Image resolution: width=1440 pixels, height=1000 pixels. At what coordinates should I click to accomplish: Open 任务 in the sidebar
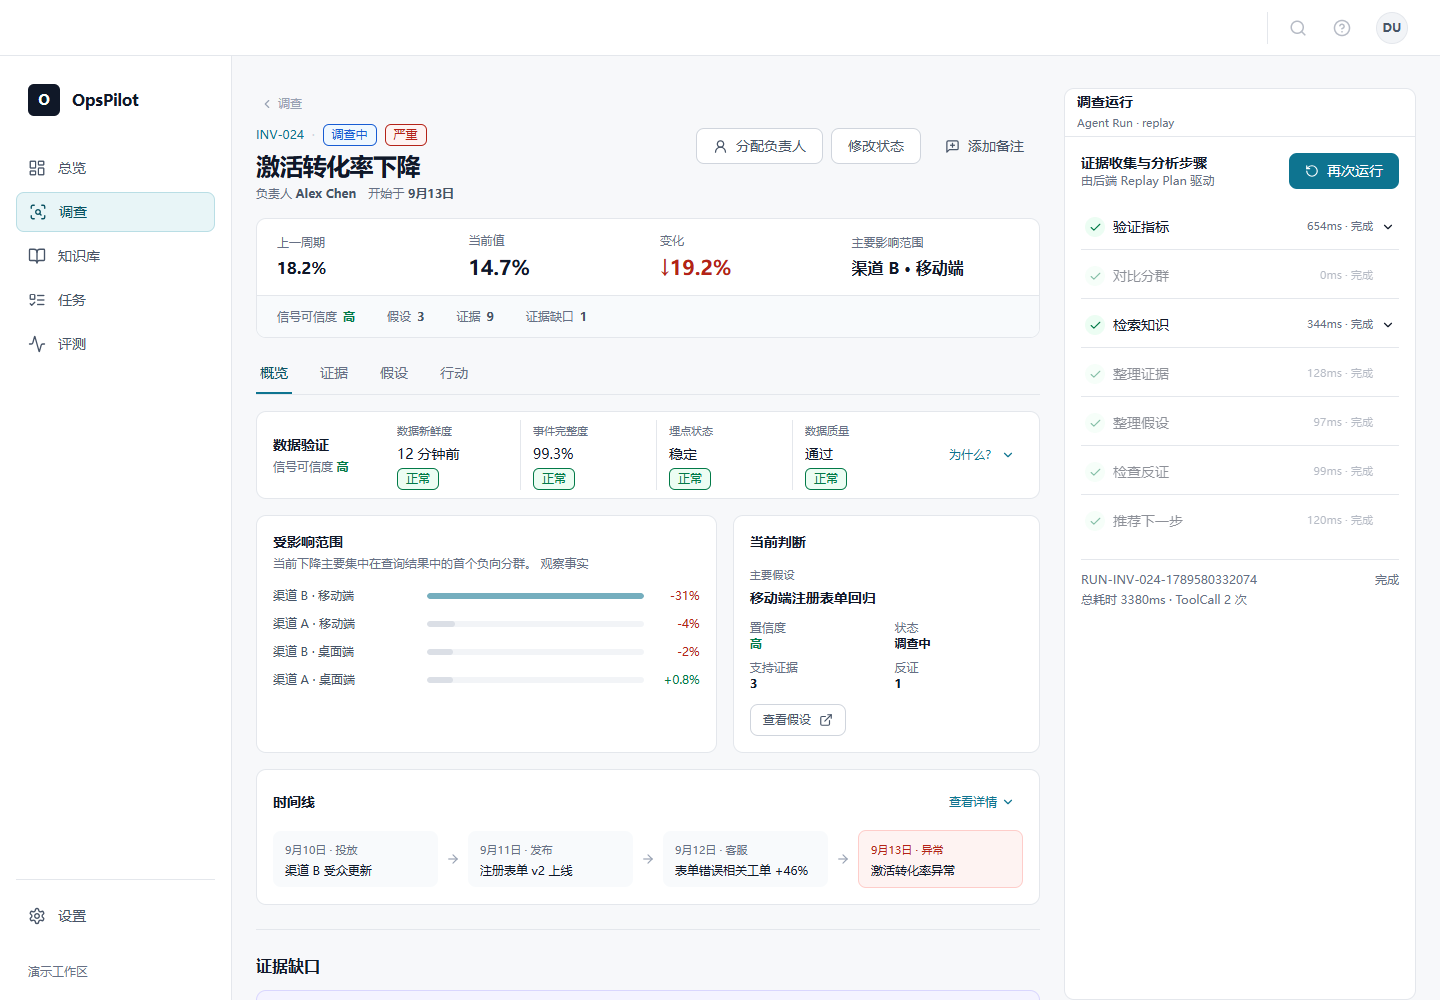115,300
